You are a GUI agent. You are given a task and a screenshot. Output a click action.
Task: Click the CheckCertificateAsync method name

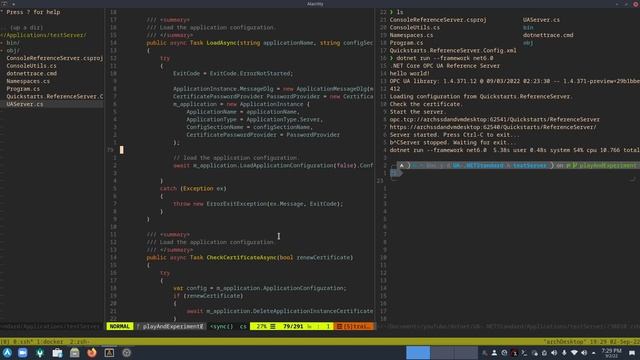241,258
